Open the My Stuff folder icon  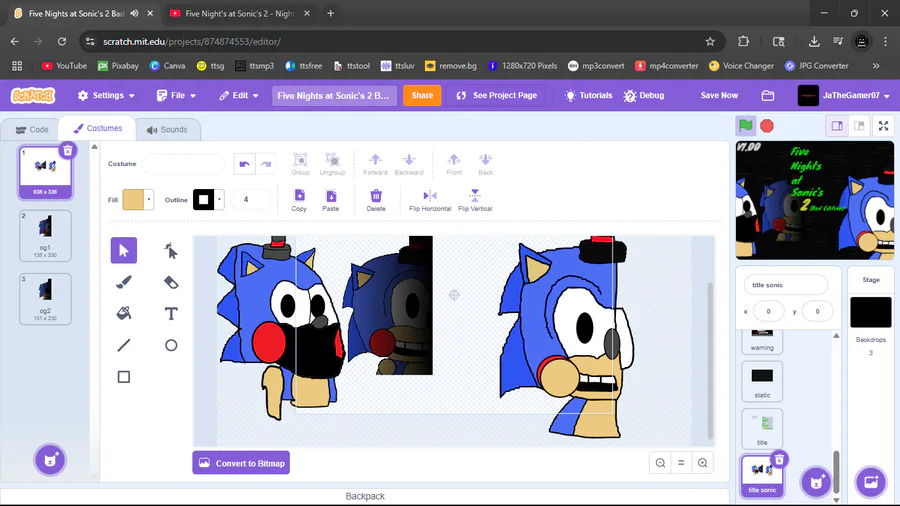(768, 95)
